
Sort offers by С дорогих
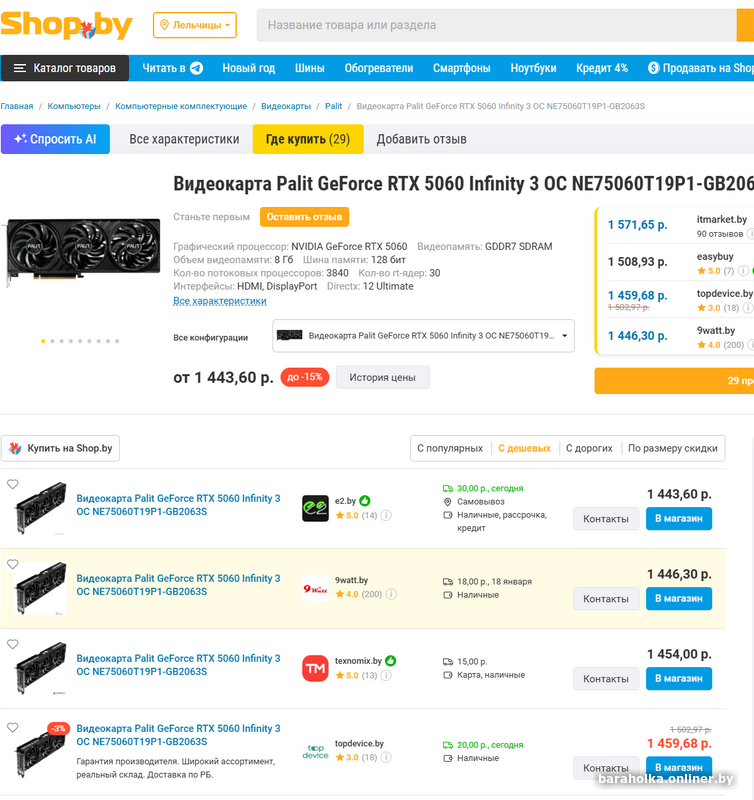589,448
